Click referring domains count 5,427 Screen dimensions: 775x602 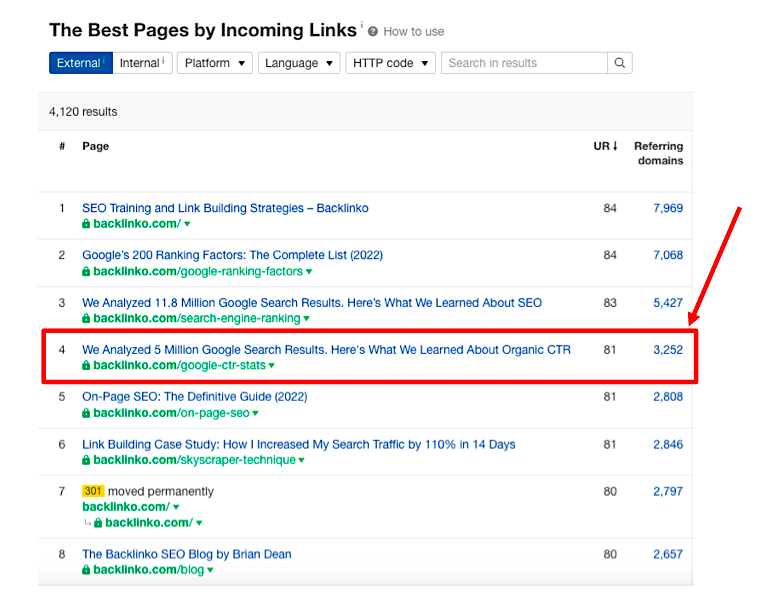tap(668, 302)
